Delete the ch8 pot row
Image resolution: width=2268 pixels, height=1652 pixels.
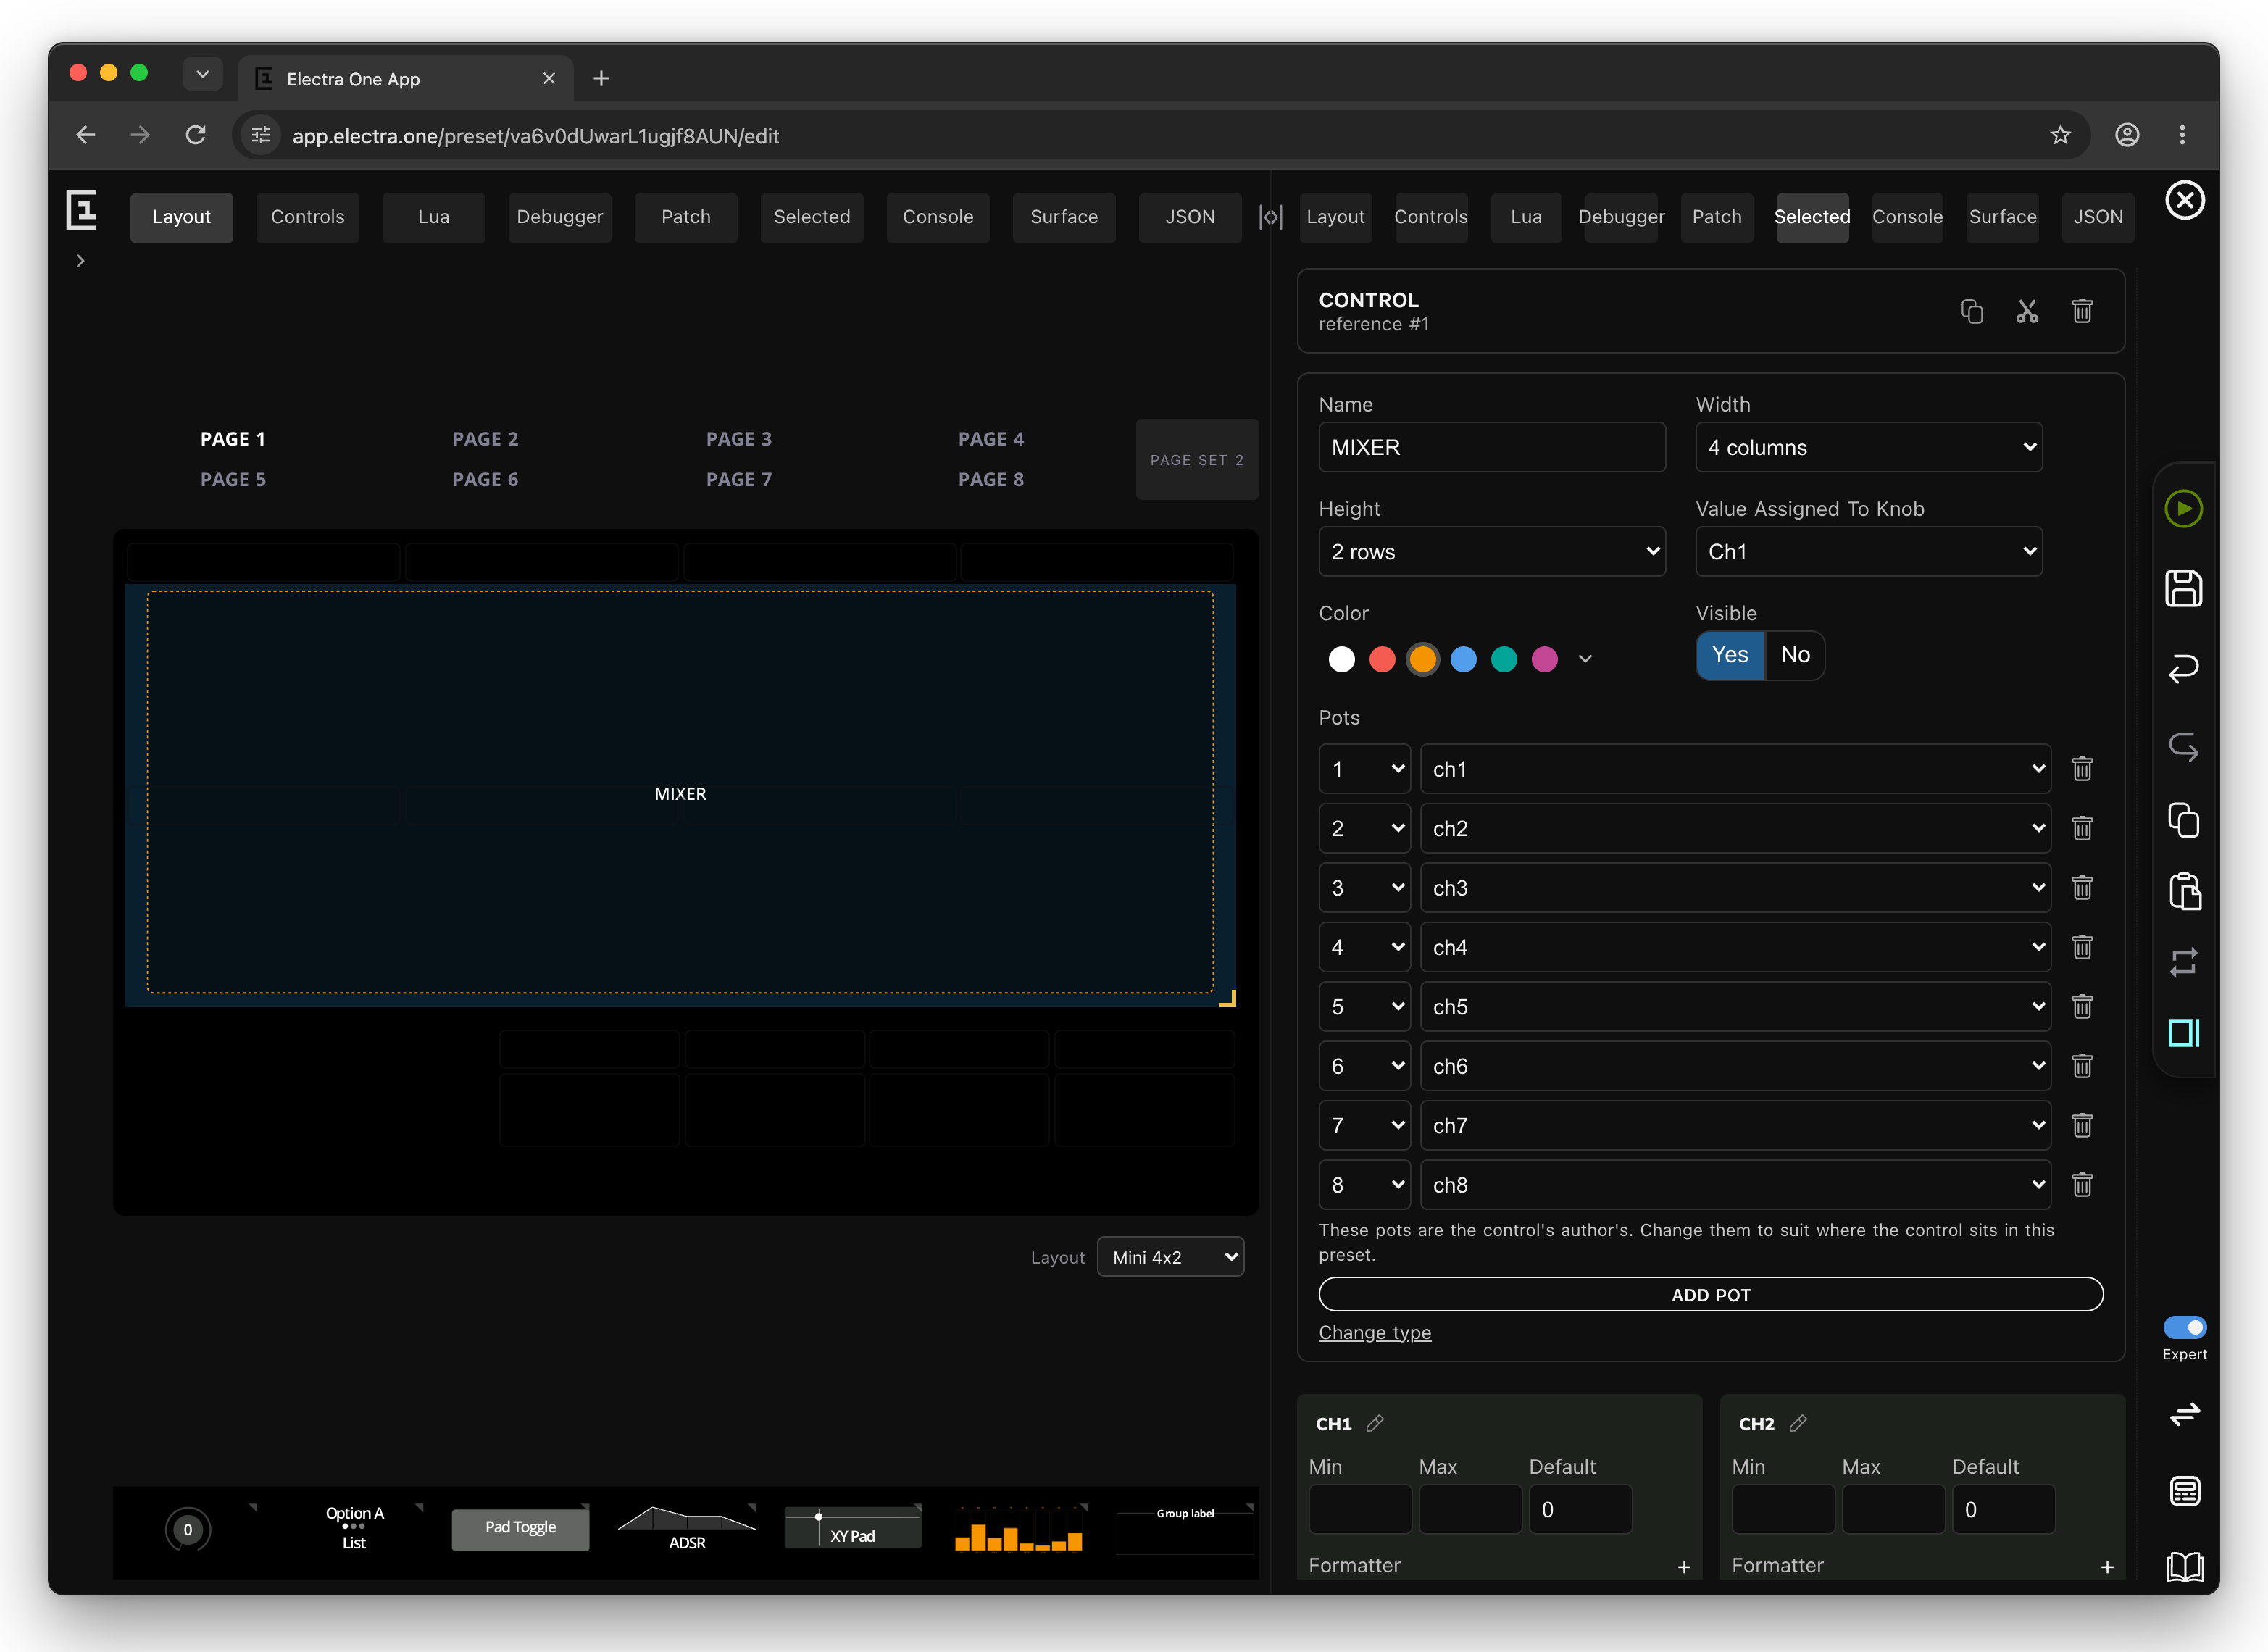point(2082,1185)
